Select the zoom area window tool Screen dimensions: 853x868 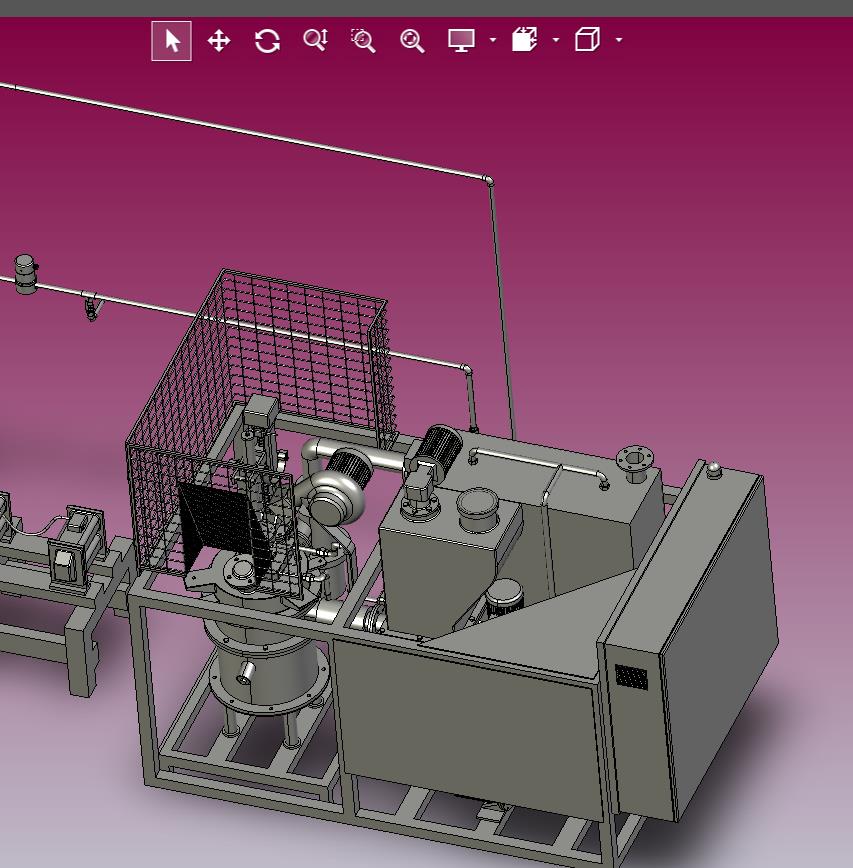(364, 41)
